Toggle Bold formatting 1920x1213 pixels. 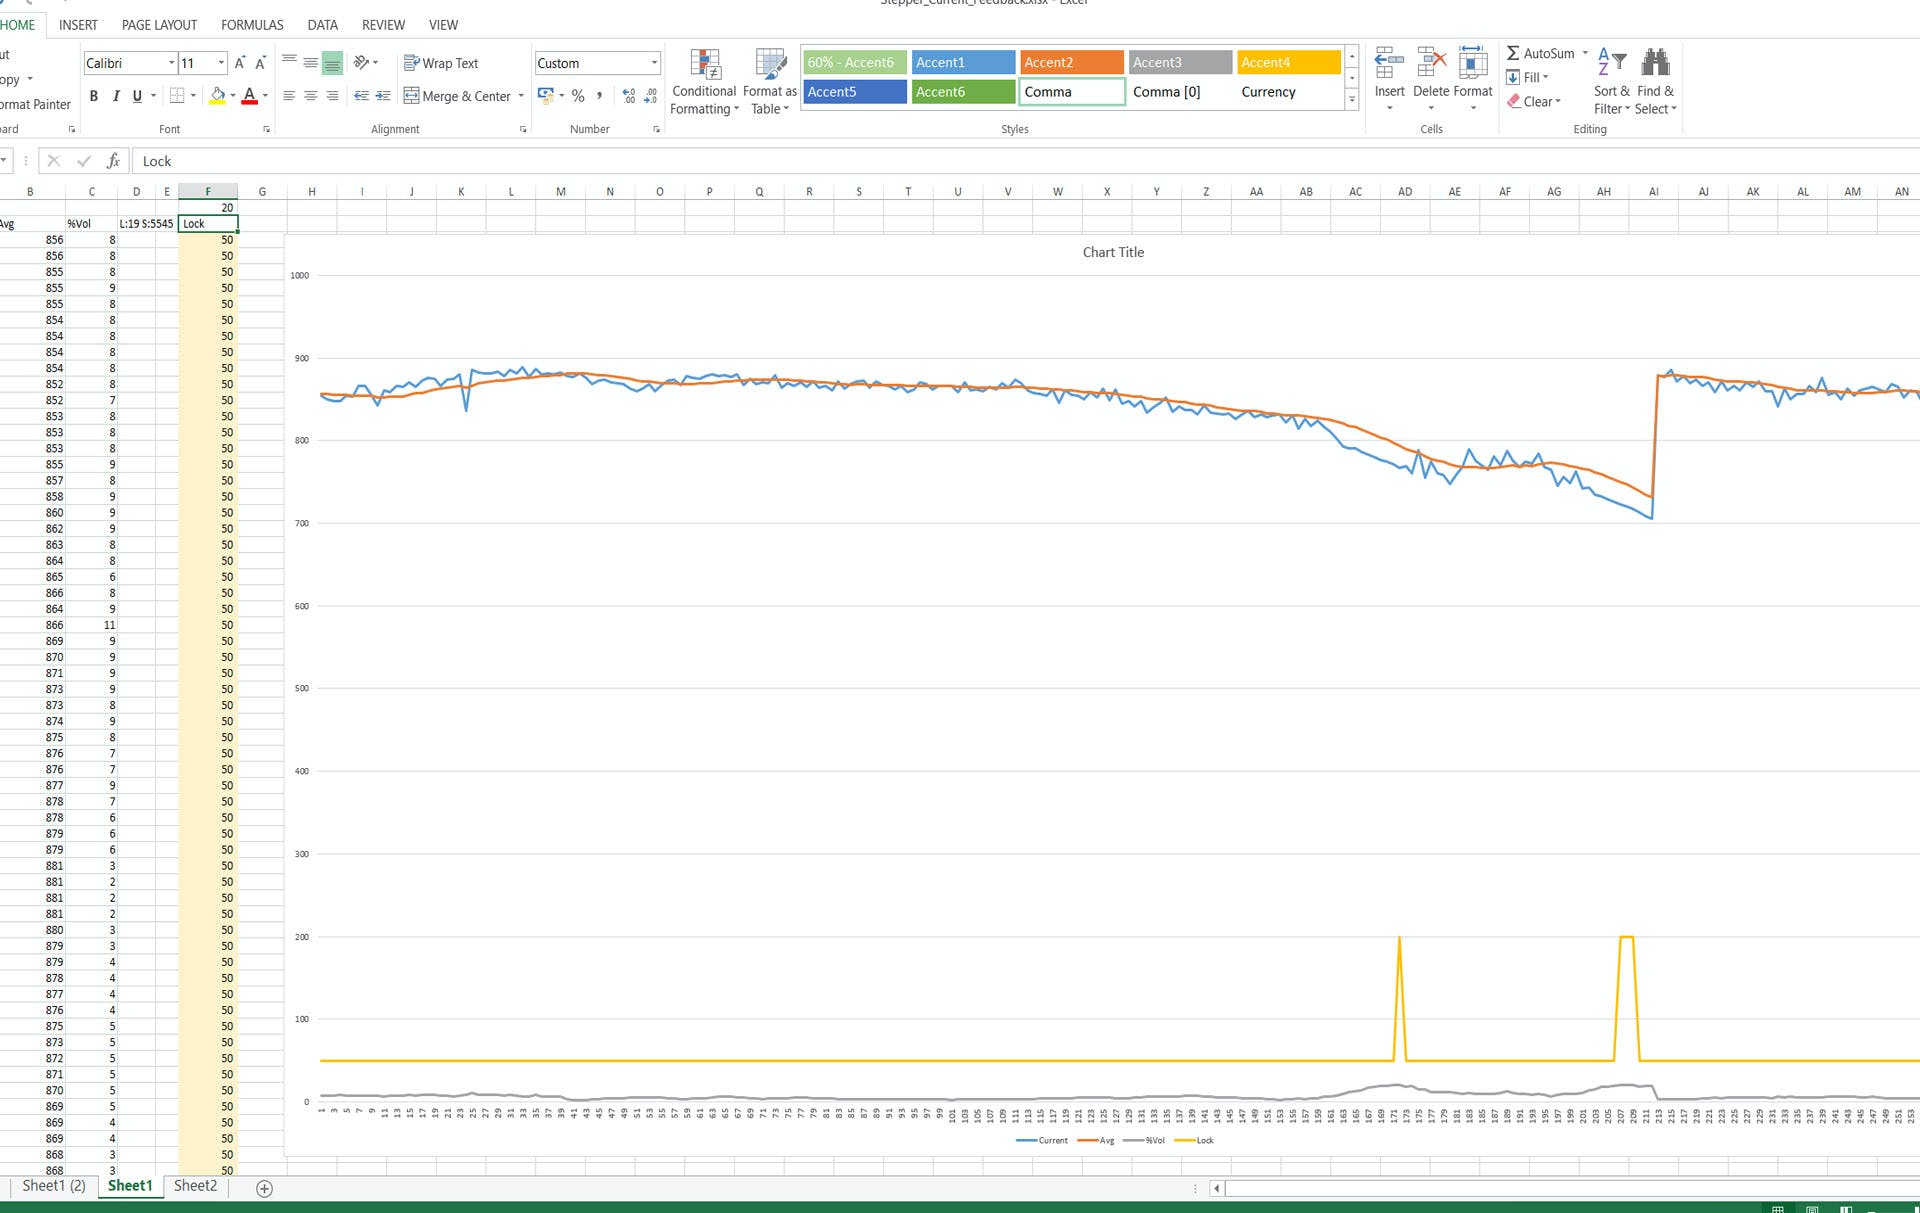[x=94, y=96]
